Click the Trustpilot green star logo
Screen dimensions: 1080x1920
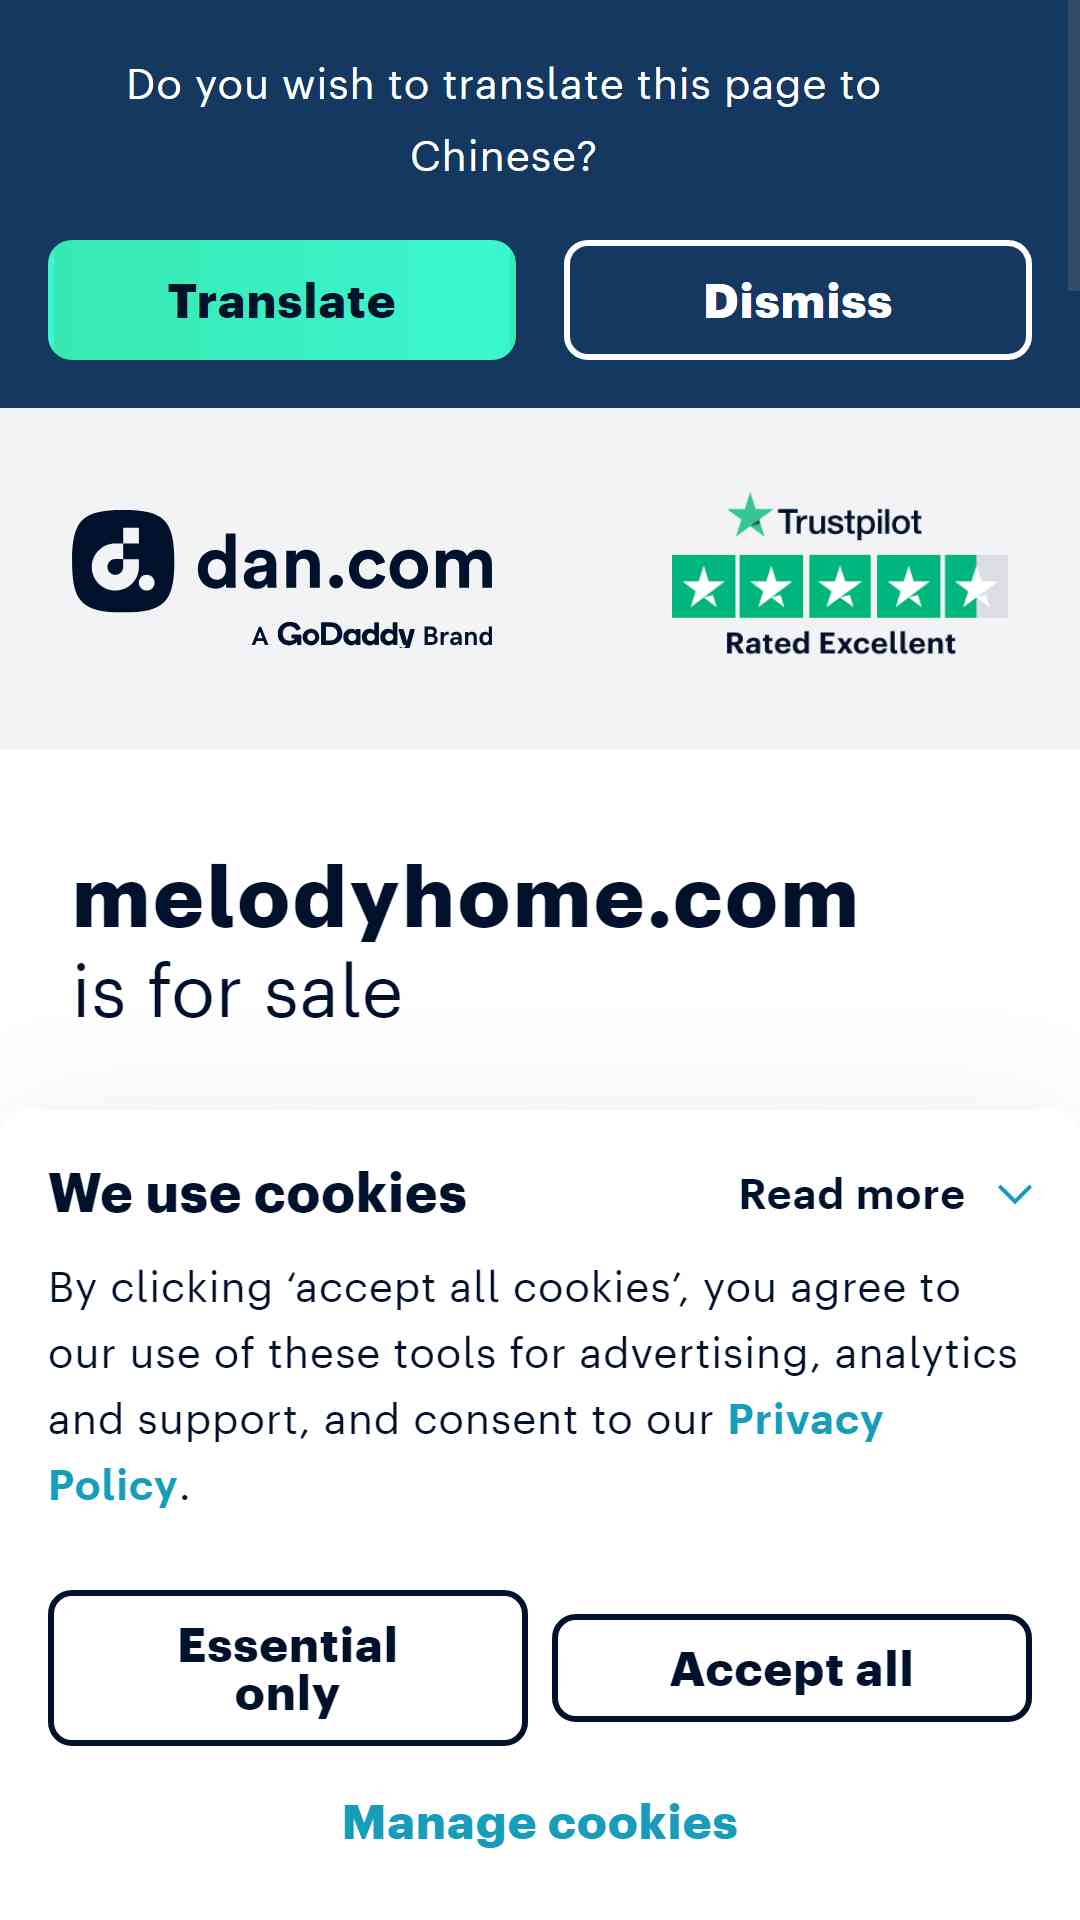[750, 515]
